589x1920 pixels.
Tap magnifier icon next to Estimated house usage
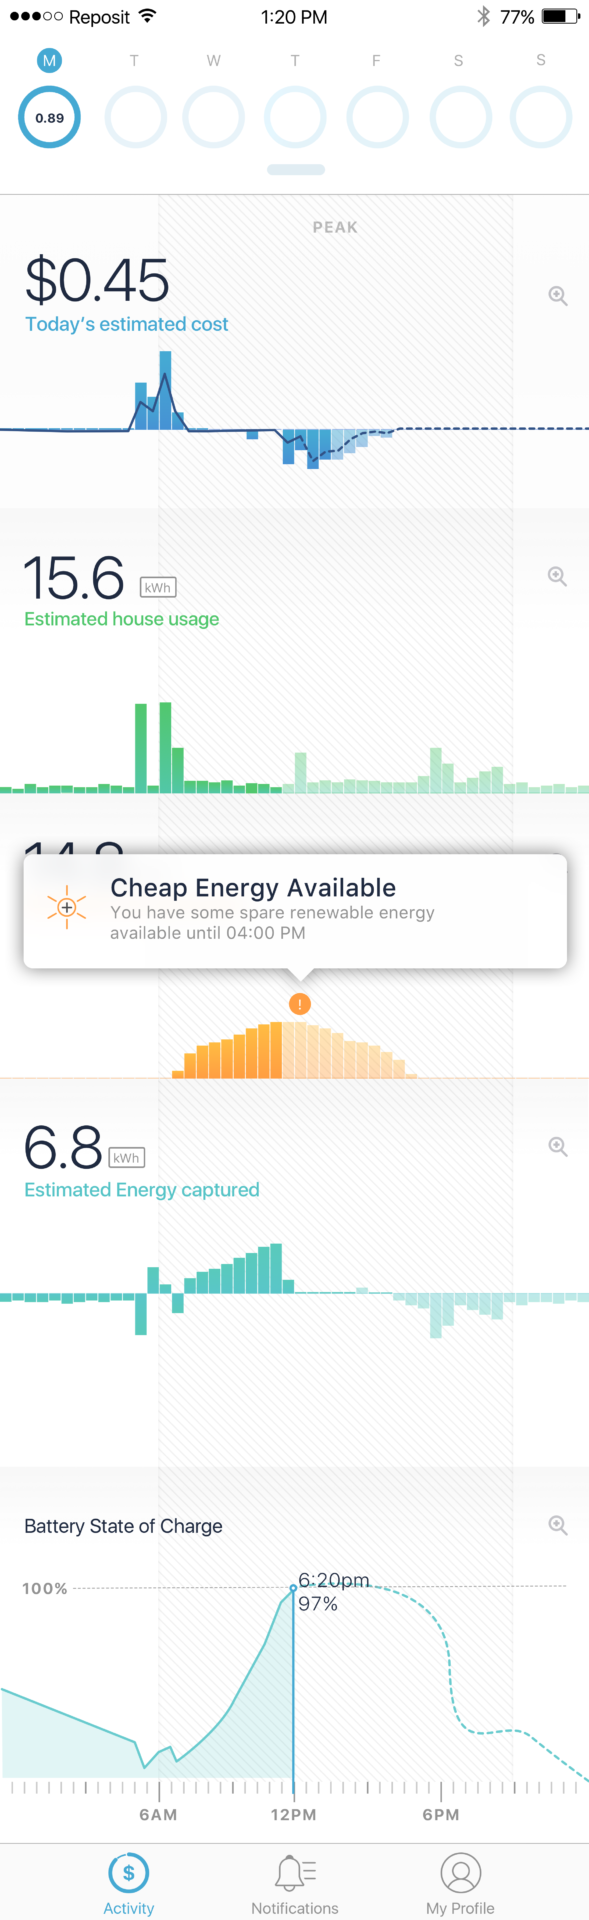(x=558, y=576)
